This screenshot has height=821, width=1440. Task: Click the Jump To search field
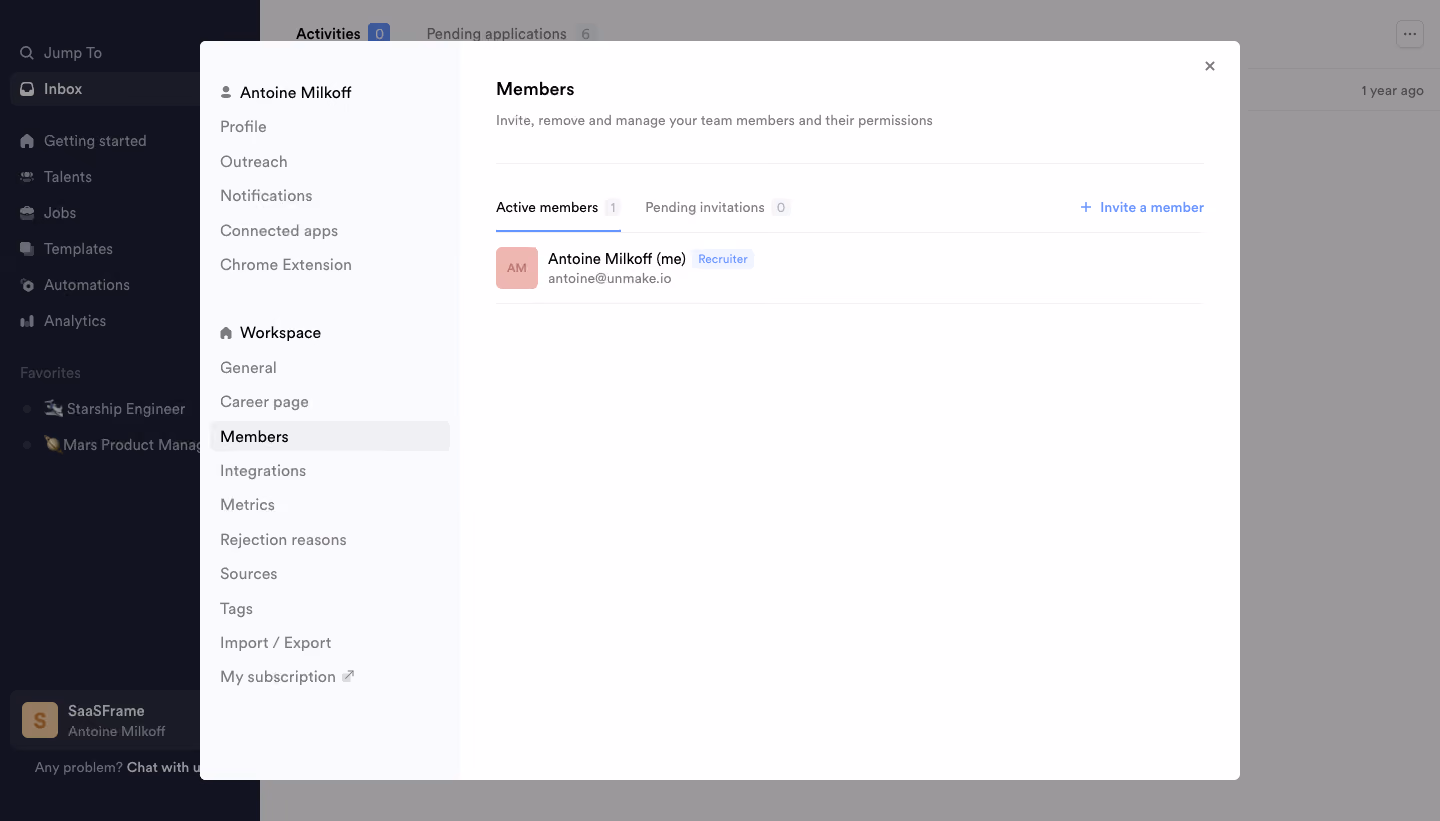coord(105,53)
